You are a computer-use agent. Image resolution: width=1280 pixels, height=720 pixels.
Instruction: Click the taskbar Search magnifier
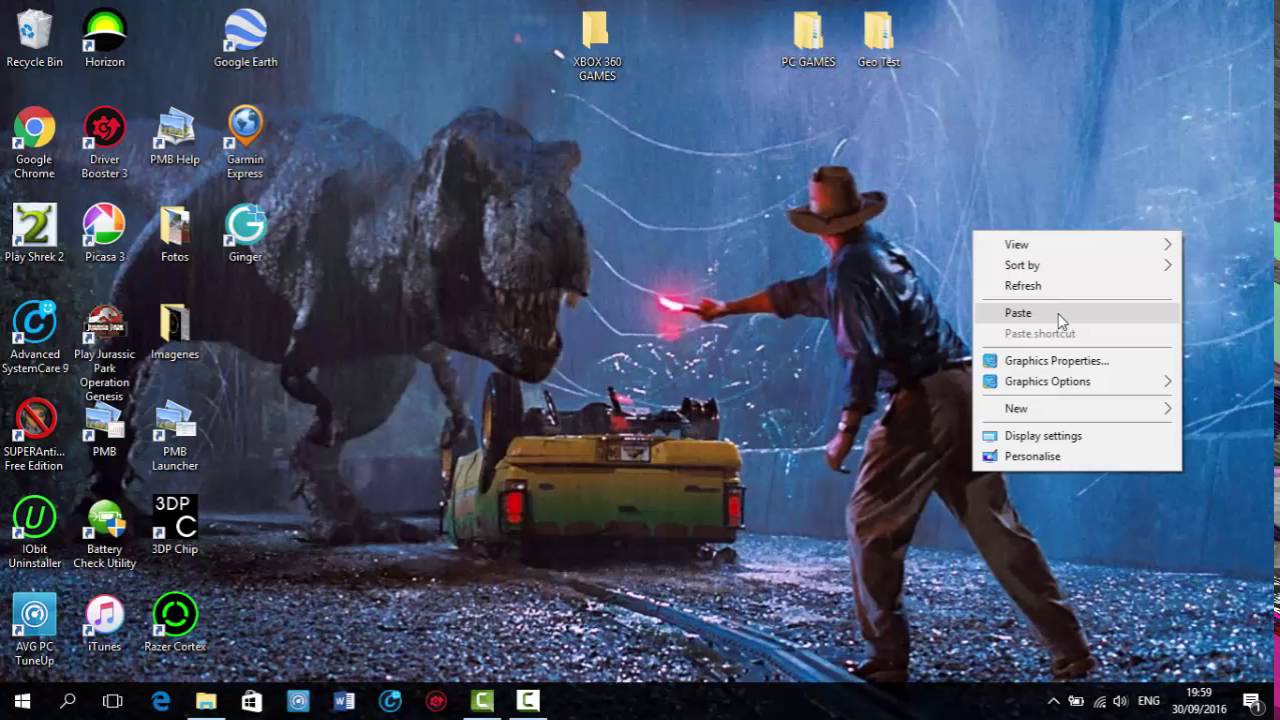tap(68, 701)
